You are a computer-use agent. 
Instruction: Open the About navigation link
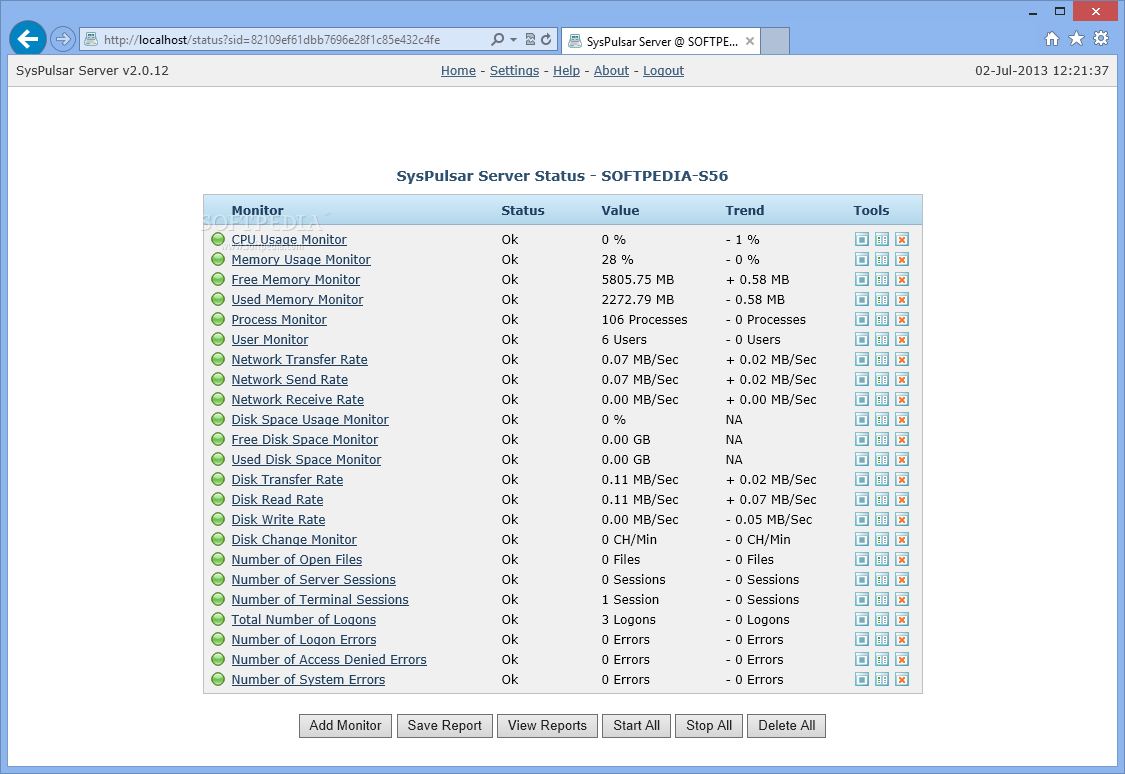[x=611, y=71]
